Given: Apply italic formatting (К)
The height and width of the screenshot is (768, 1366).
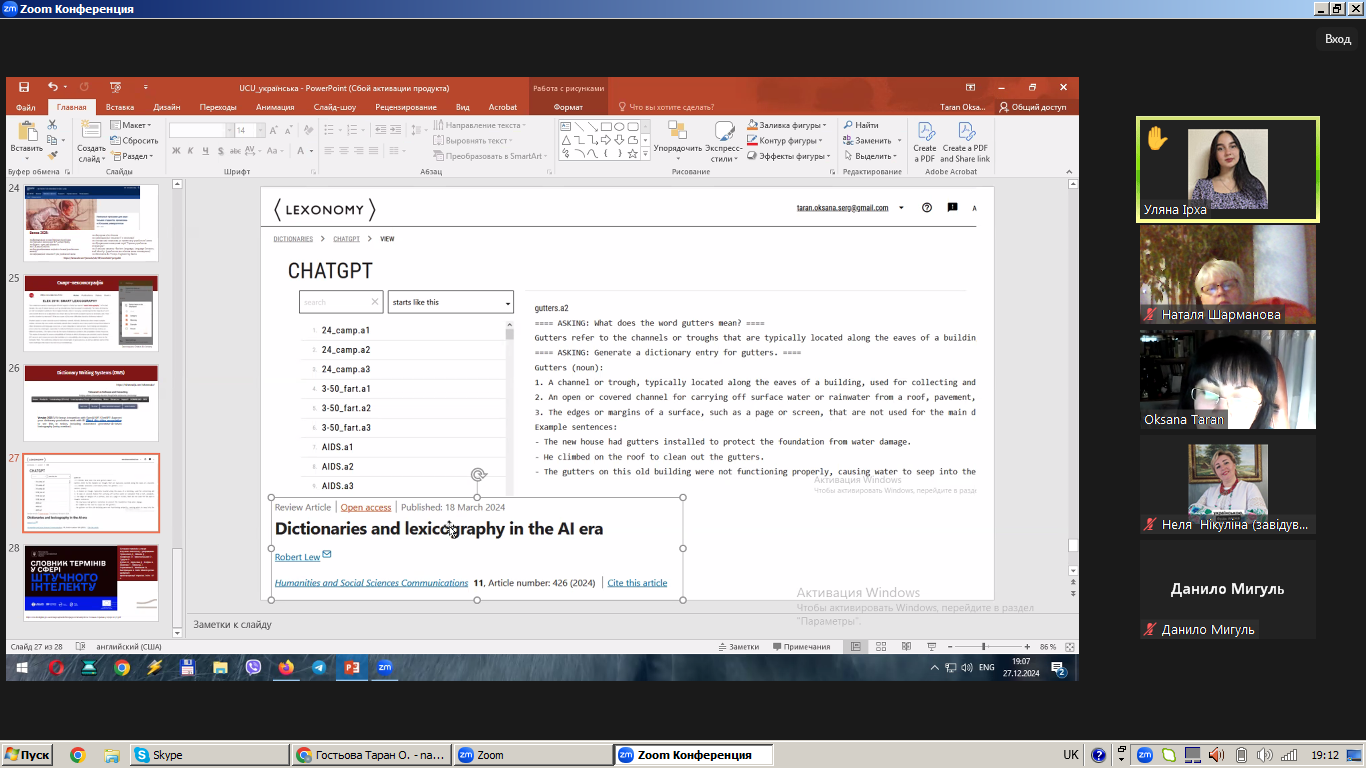Looking at the screenshot, I should click(190, 151).
